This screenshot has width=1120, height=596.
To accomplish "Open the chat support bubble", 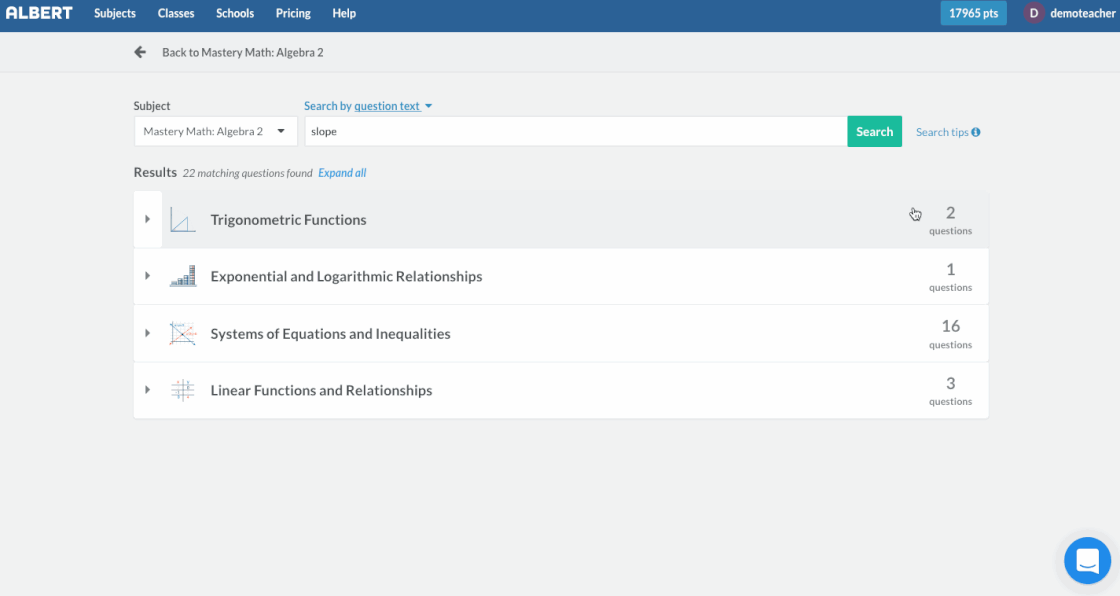I will pyautogui.click(x=1087, y=560).
